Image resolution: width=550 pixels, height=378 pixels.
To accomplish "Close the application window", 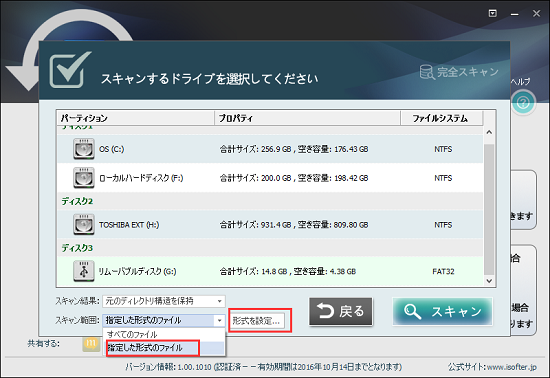I will click(x=536, y=14).
